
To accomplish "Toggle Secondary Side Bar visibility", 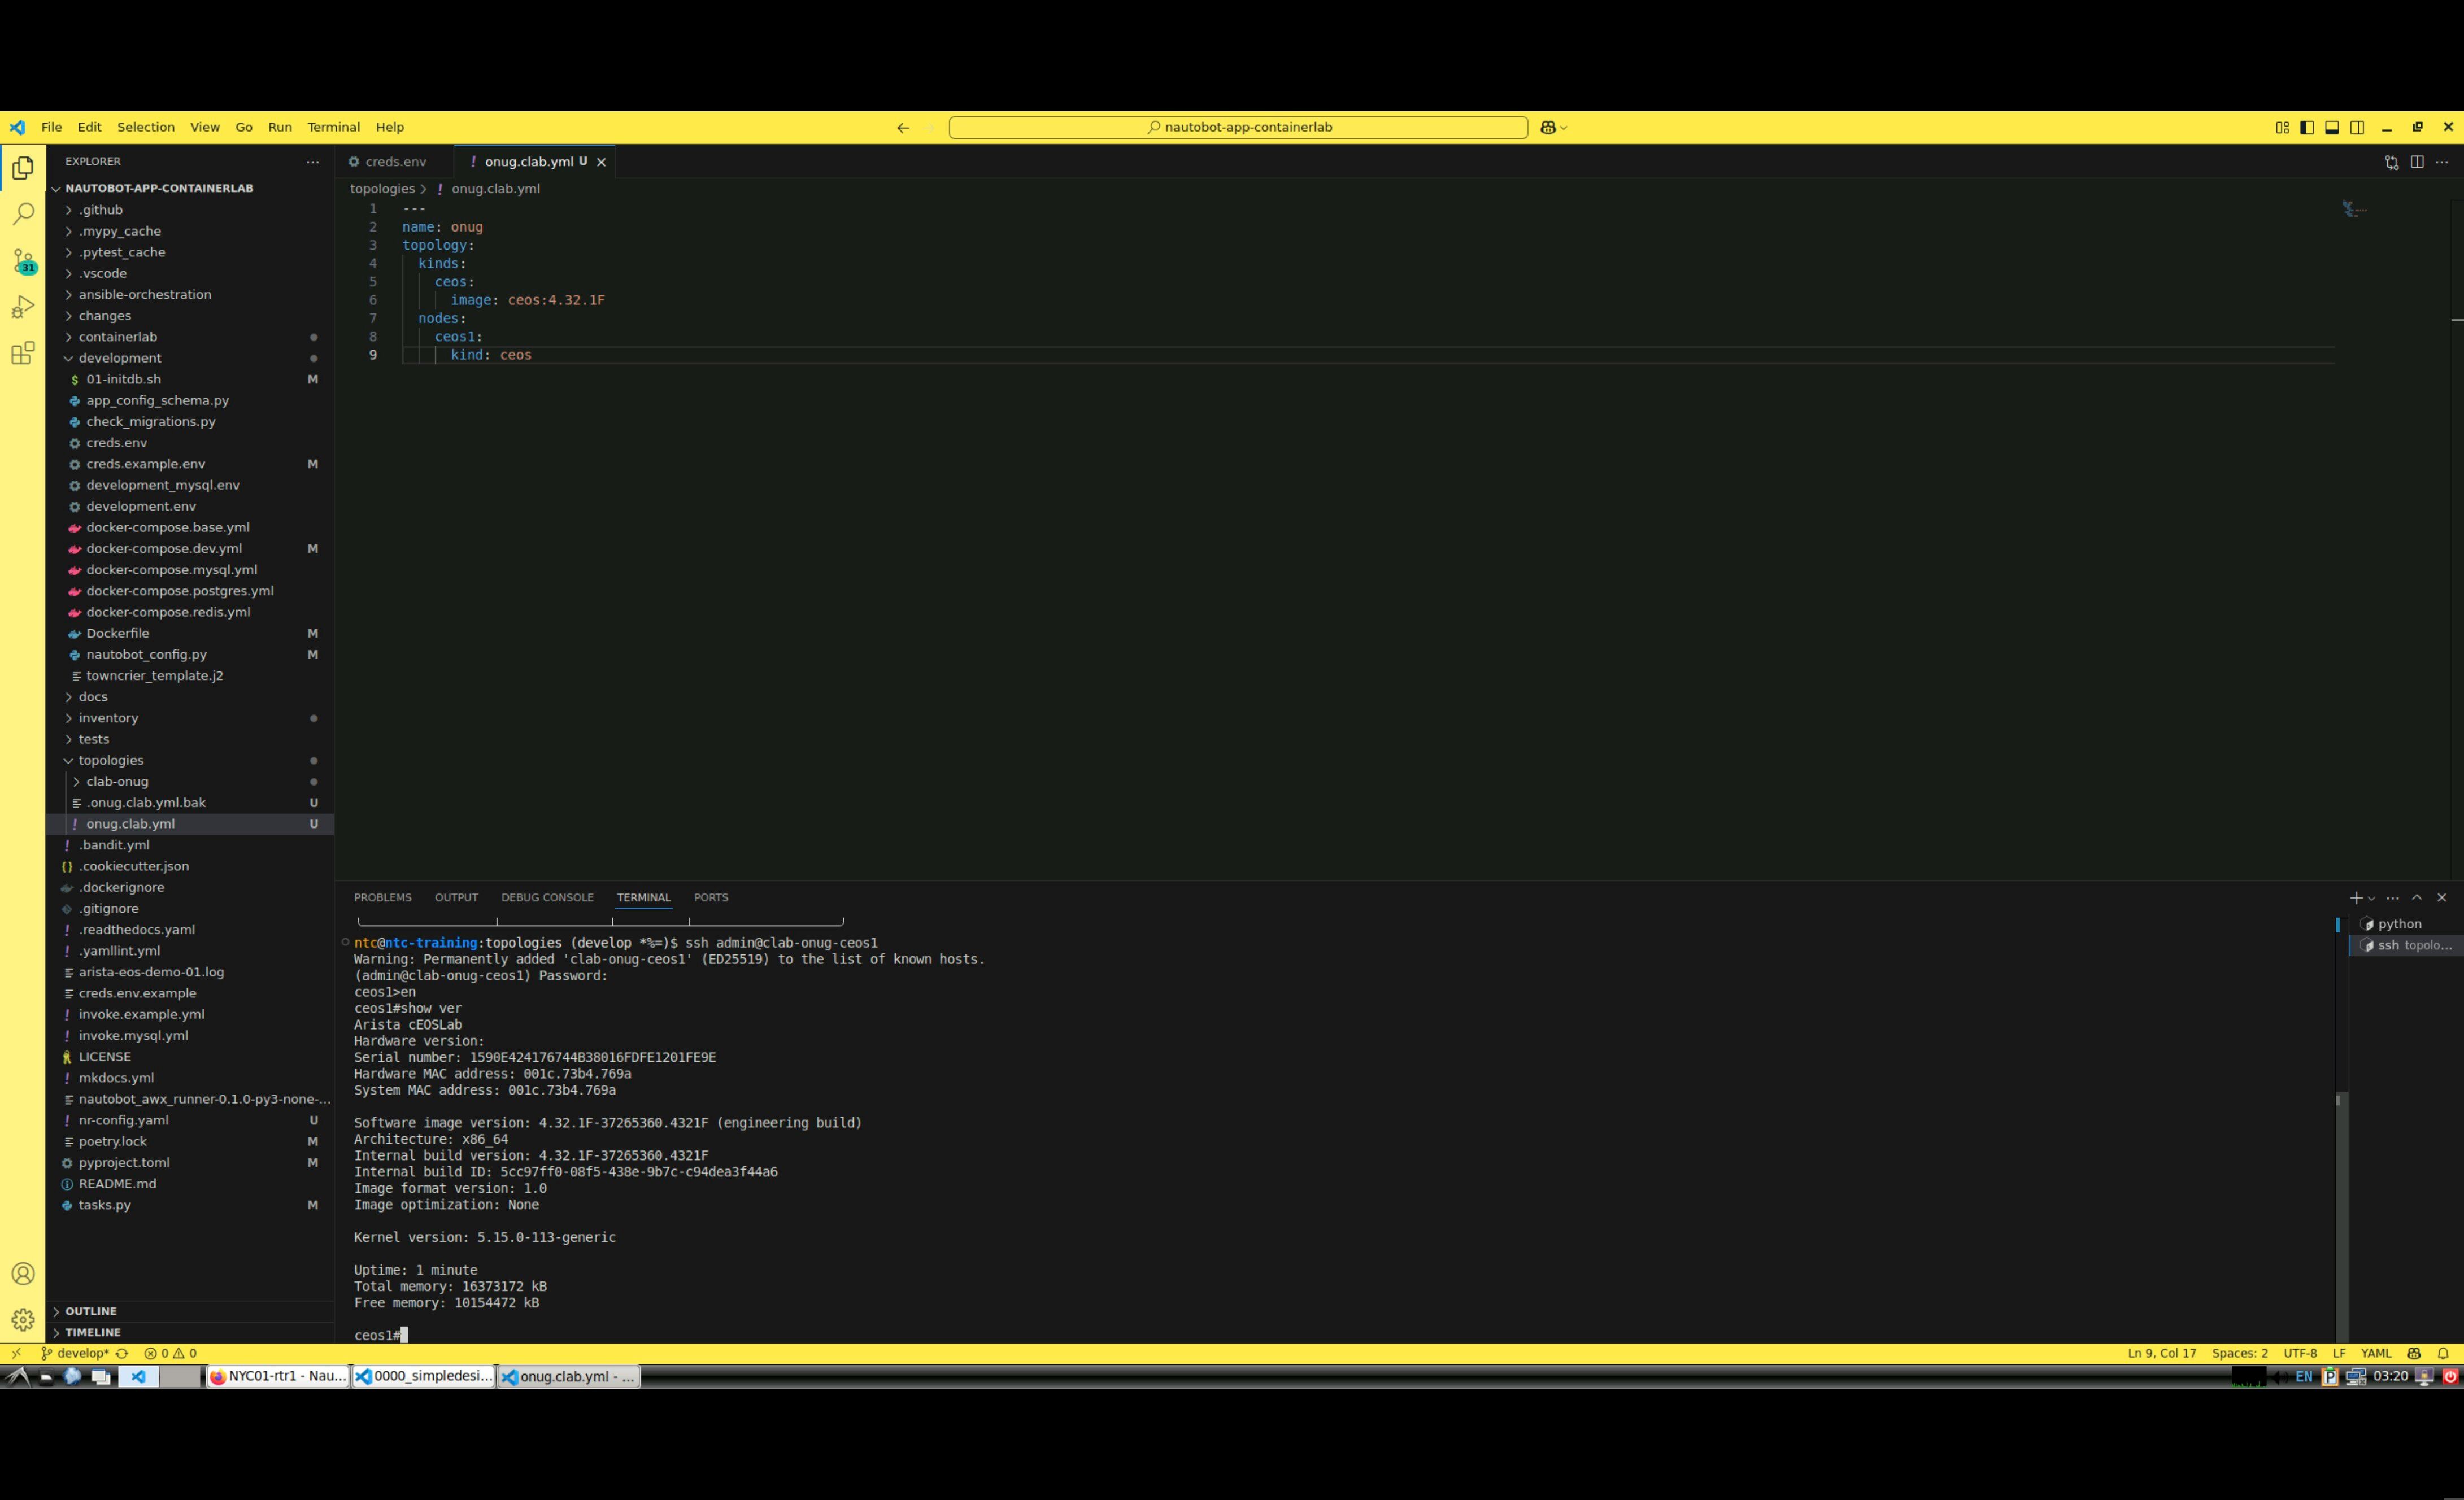I will click(x=2357, y=127).
